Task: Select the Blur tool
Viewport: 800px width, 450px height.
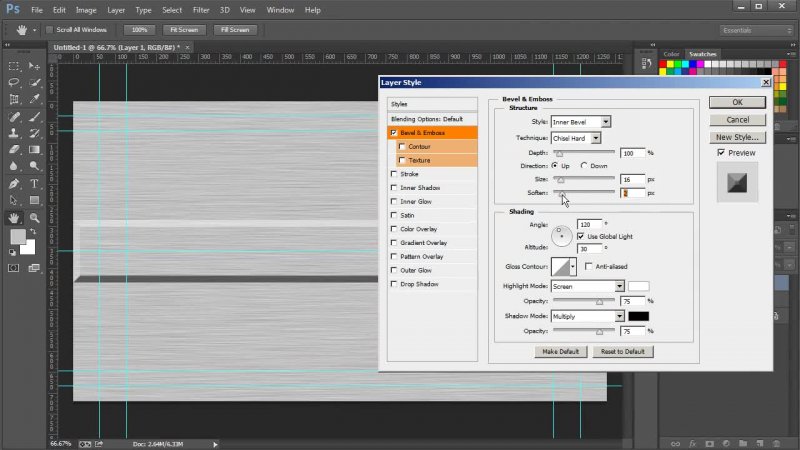Action: pos(14,166)
